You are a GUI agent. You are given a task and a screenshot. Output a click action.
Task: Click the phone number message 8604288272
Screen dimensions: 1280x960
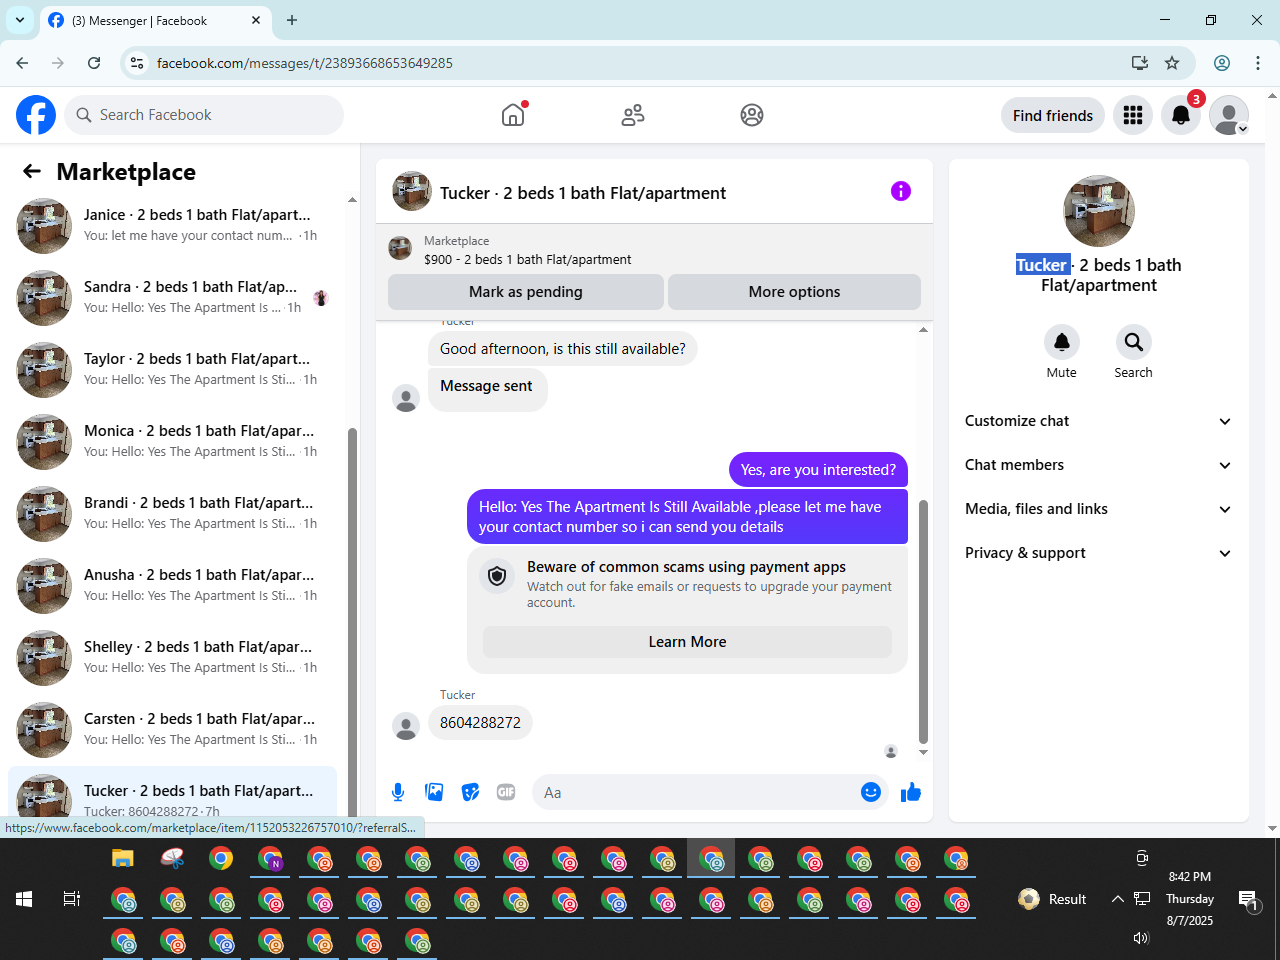tap(480, 723)
